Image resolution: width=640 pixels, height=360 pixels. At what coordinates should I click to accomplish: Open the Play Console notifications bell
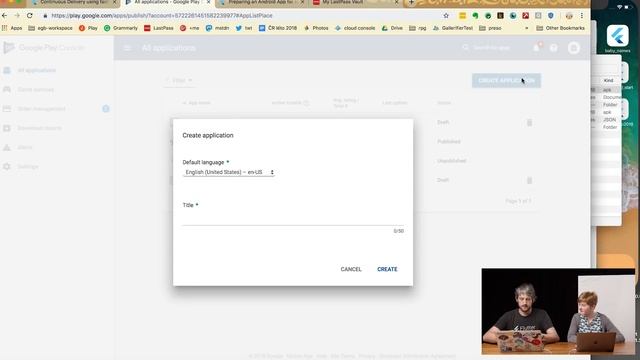coord(536,47)
